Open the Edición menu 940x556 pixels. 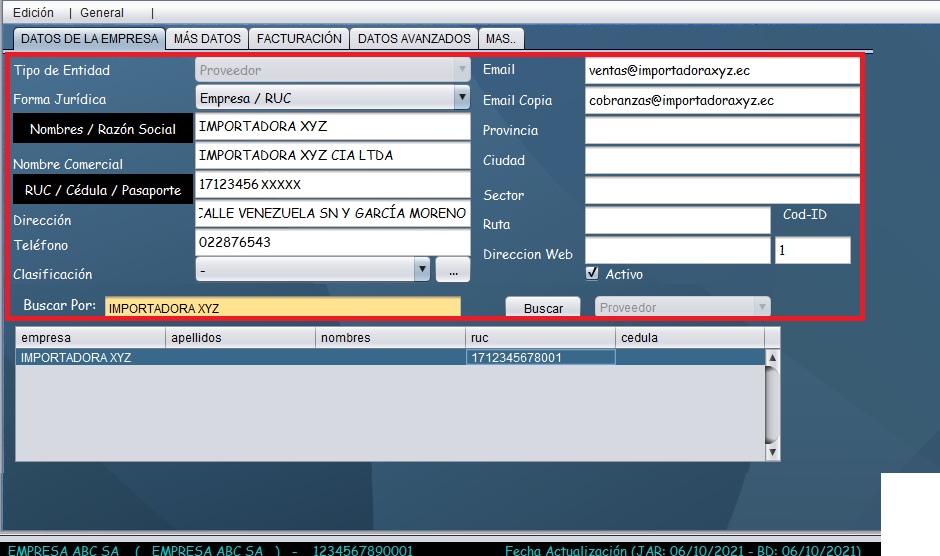tap(33, 13)
